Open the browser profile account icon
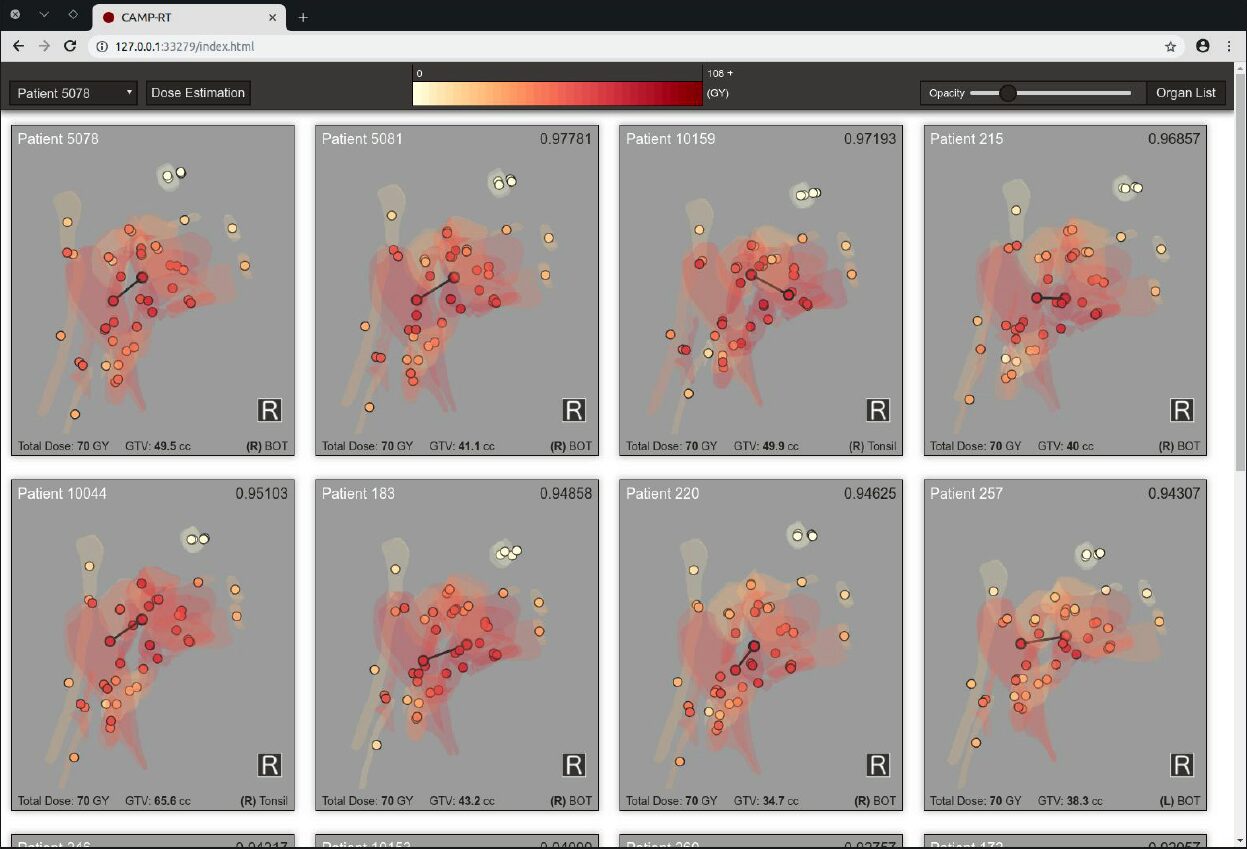Viewport: 1247px width, 849px height. (1202, 46)
